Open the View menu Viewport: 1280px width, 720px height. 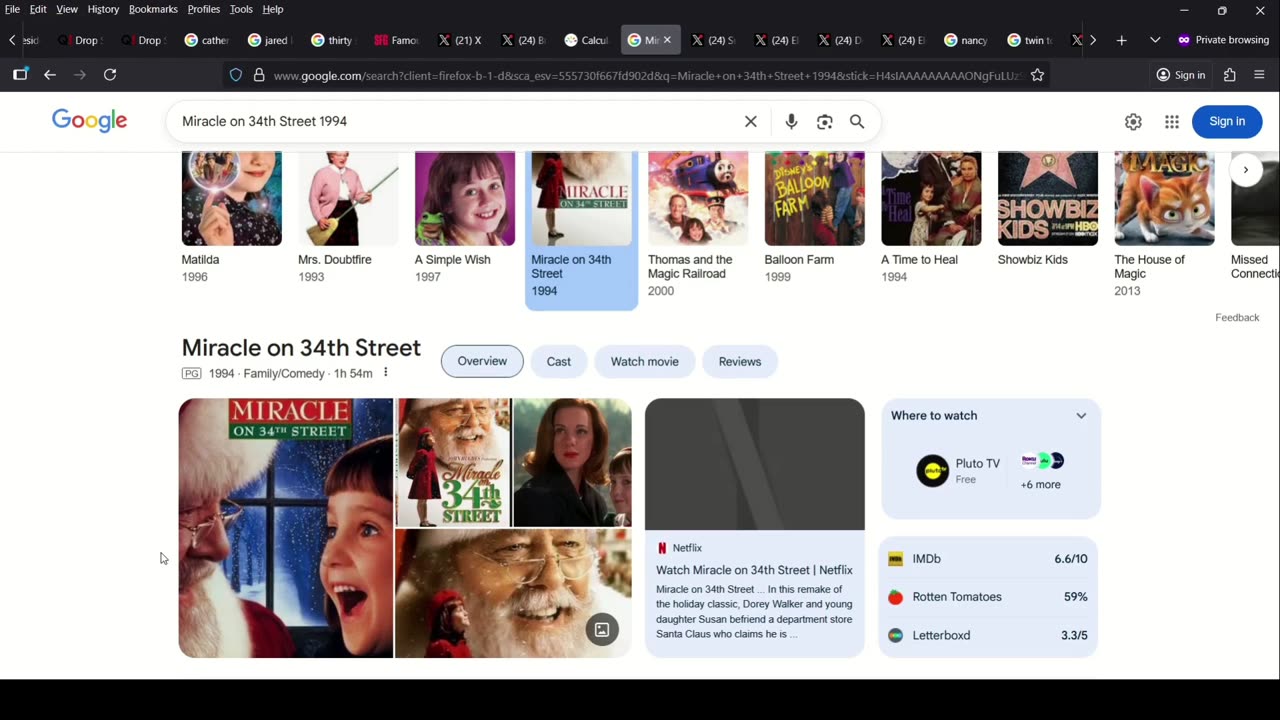67,9
